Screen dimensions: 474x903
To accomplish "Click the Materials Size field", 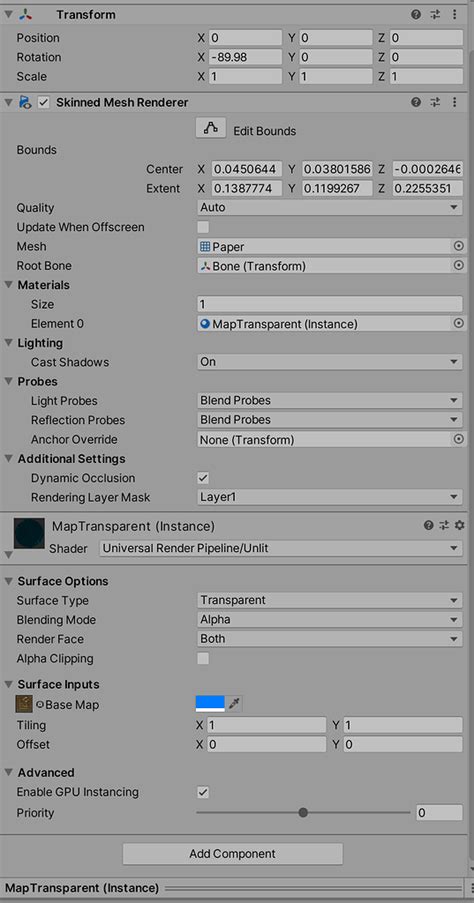I will click(x=329, y=304).
